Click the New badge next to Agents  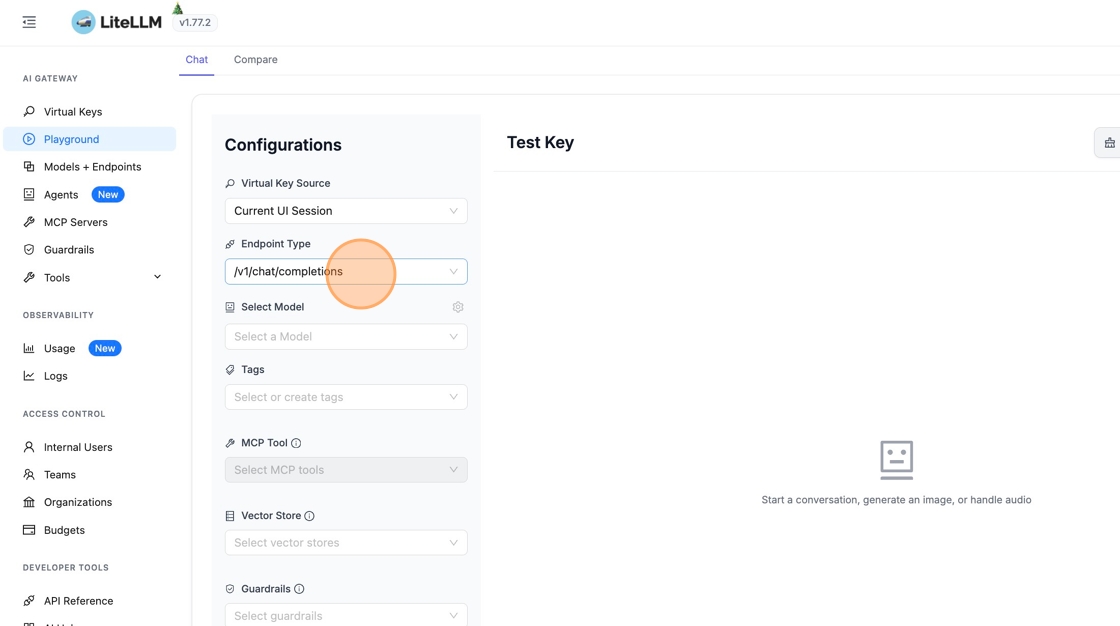tap(108, 194)
